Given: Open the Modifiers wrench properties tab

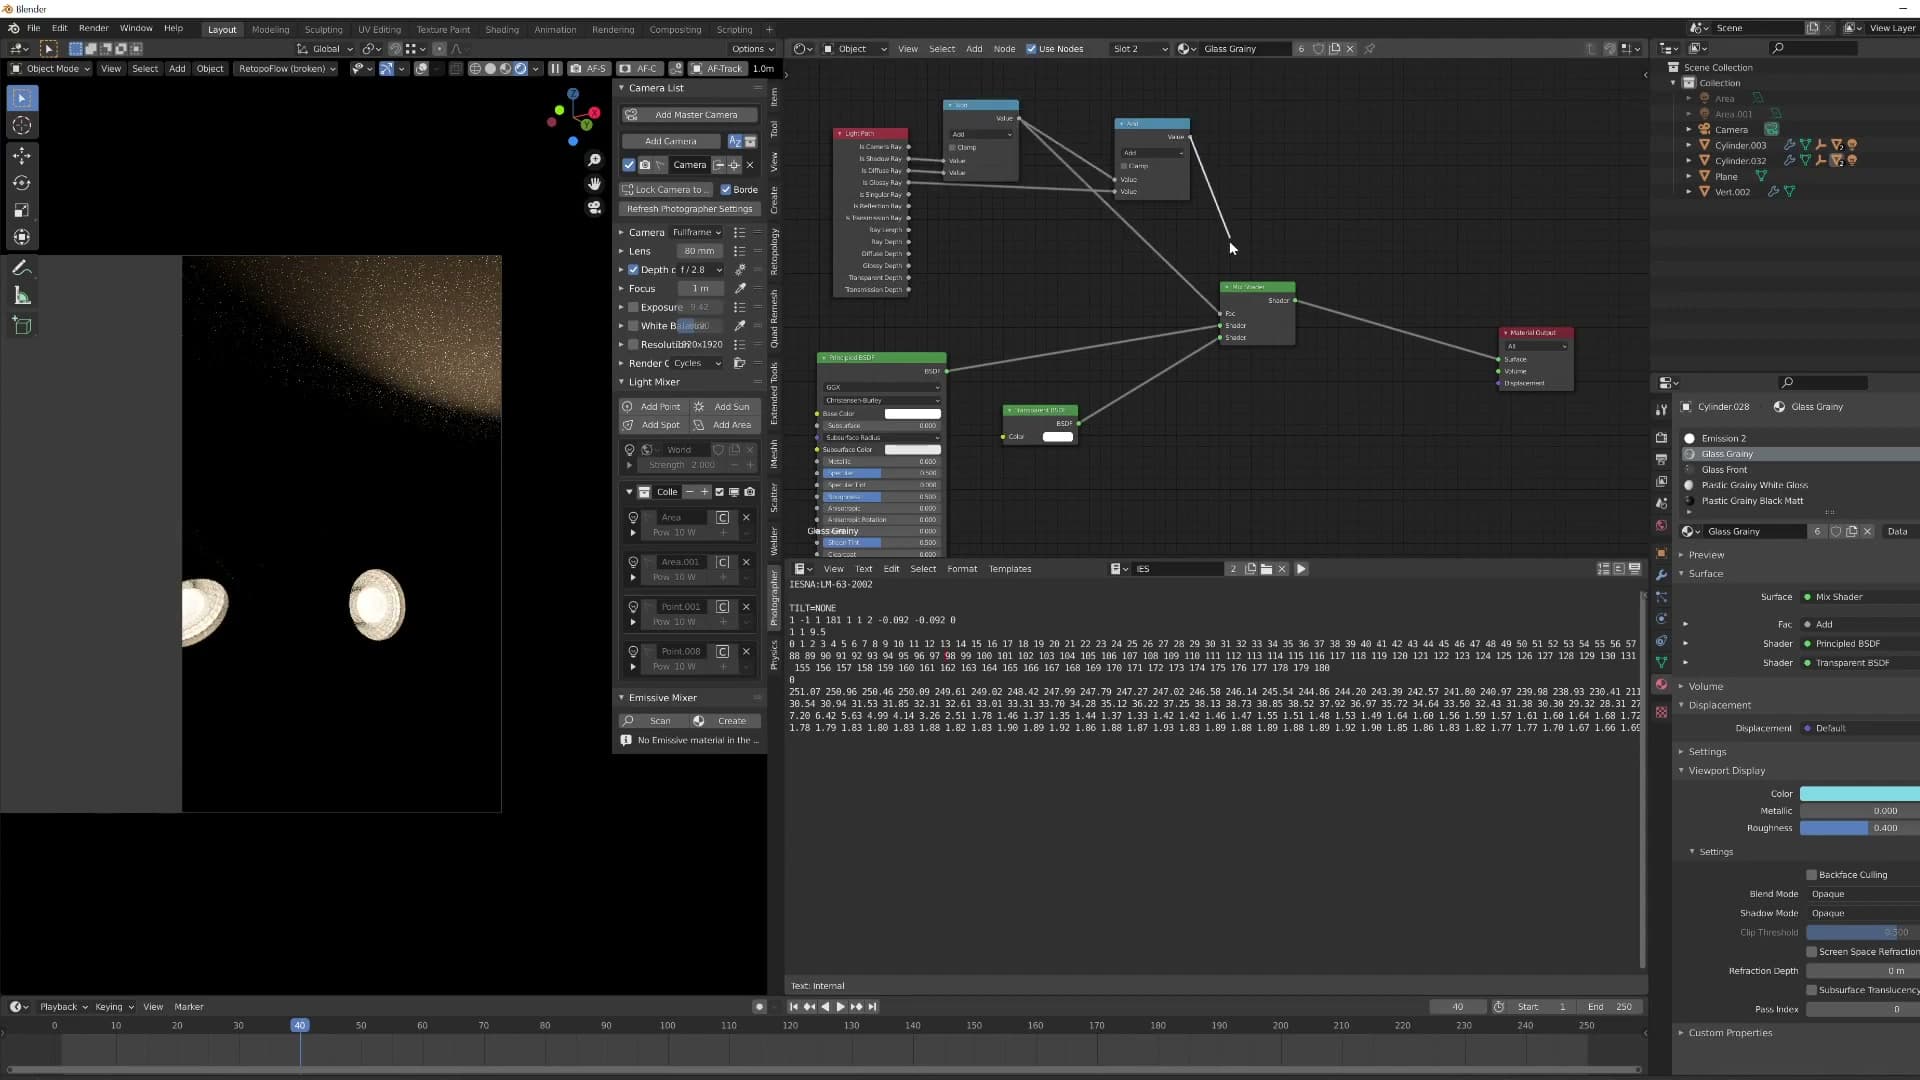Looking at the screenshot, I should [x=1661, y=575].
